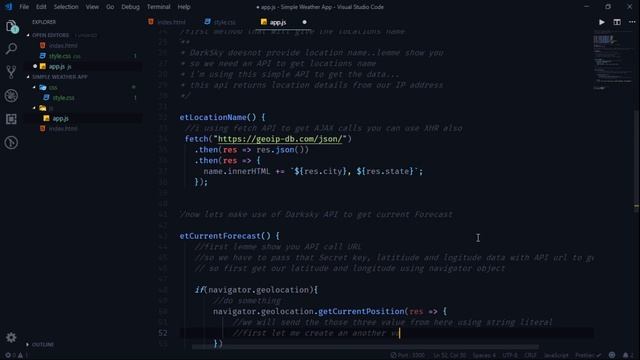
Task: Click the unsaved dot on app.js tab
Action: [304, 22]
